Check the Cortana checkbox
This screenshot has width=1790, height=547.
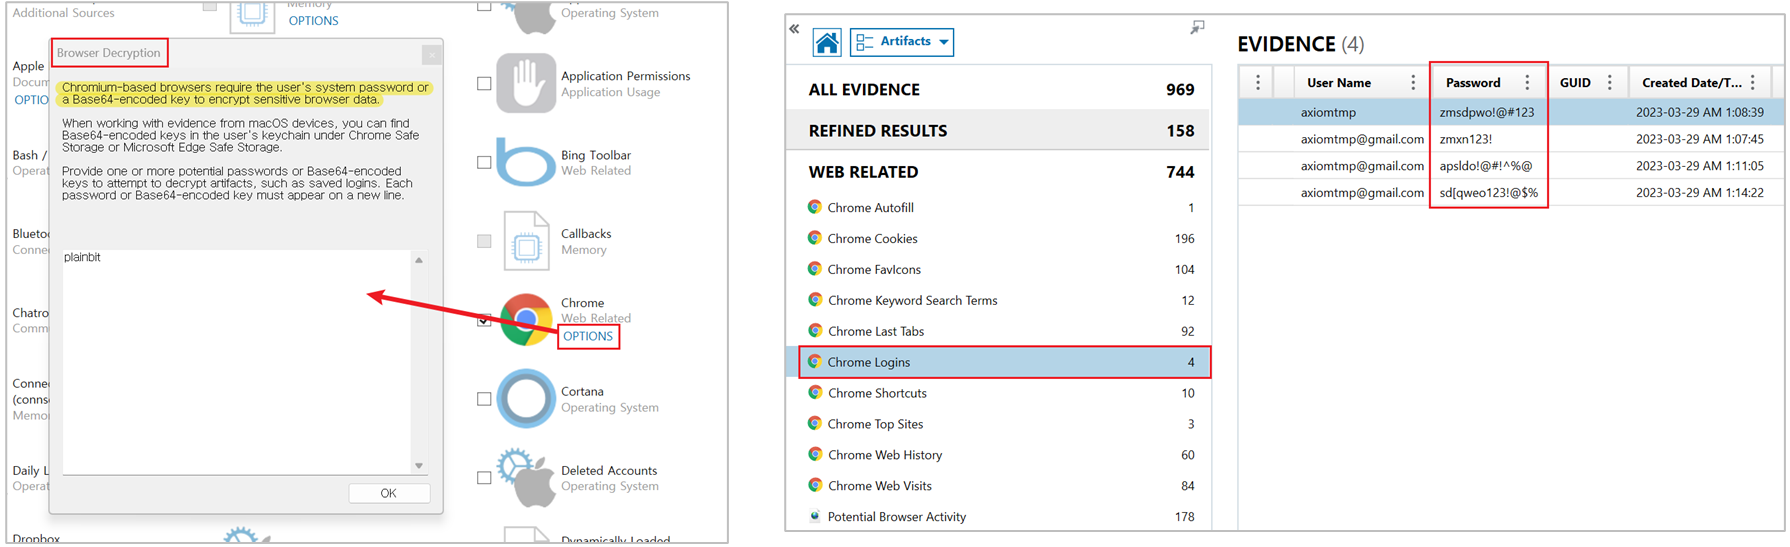pos(484,398)
